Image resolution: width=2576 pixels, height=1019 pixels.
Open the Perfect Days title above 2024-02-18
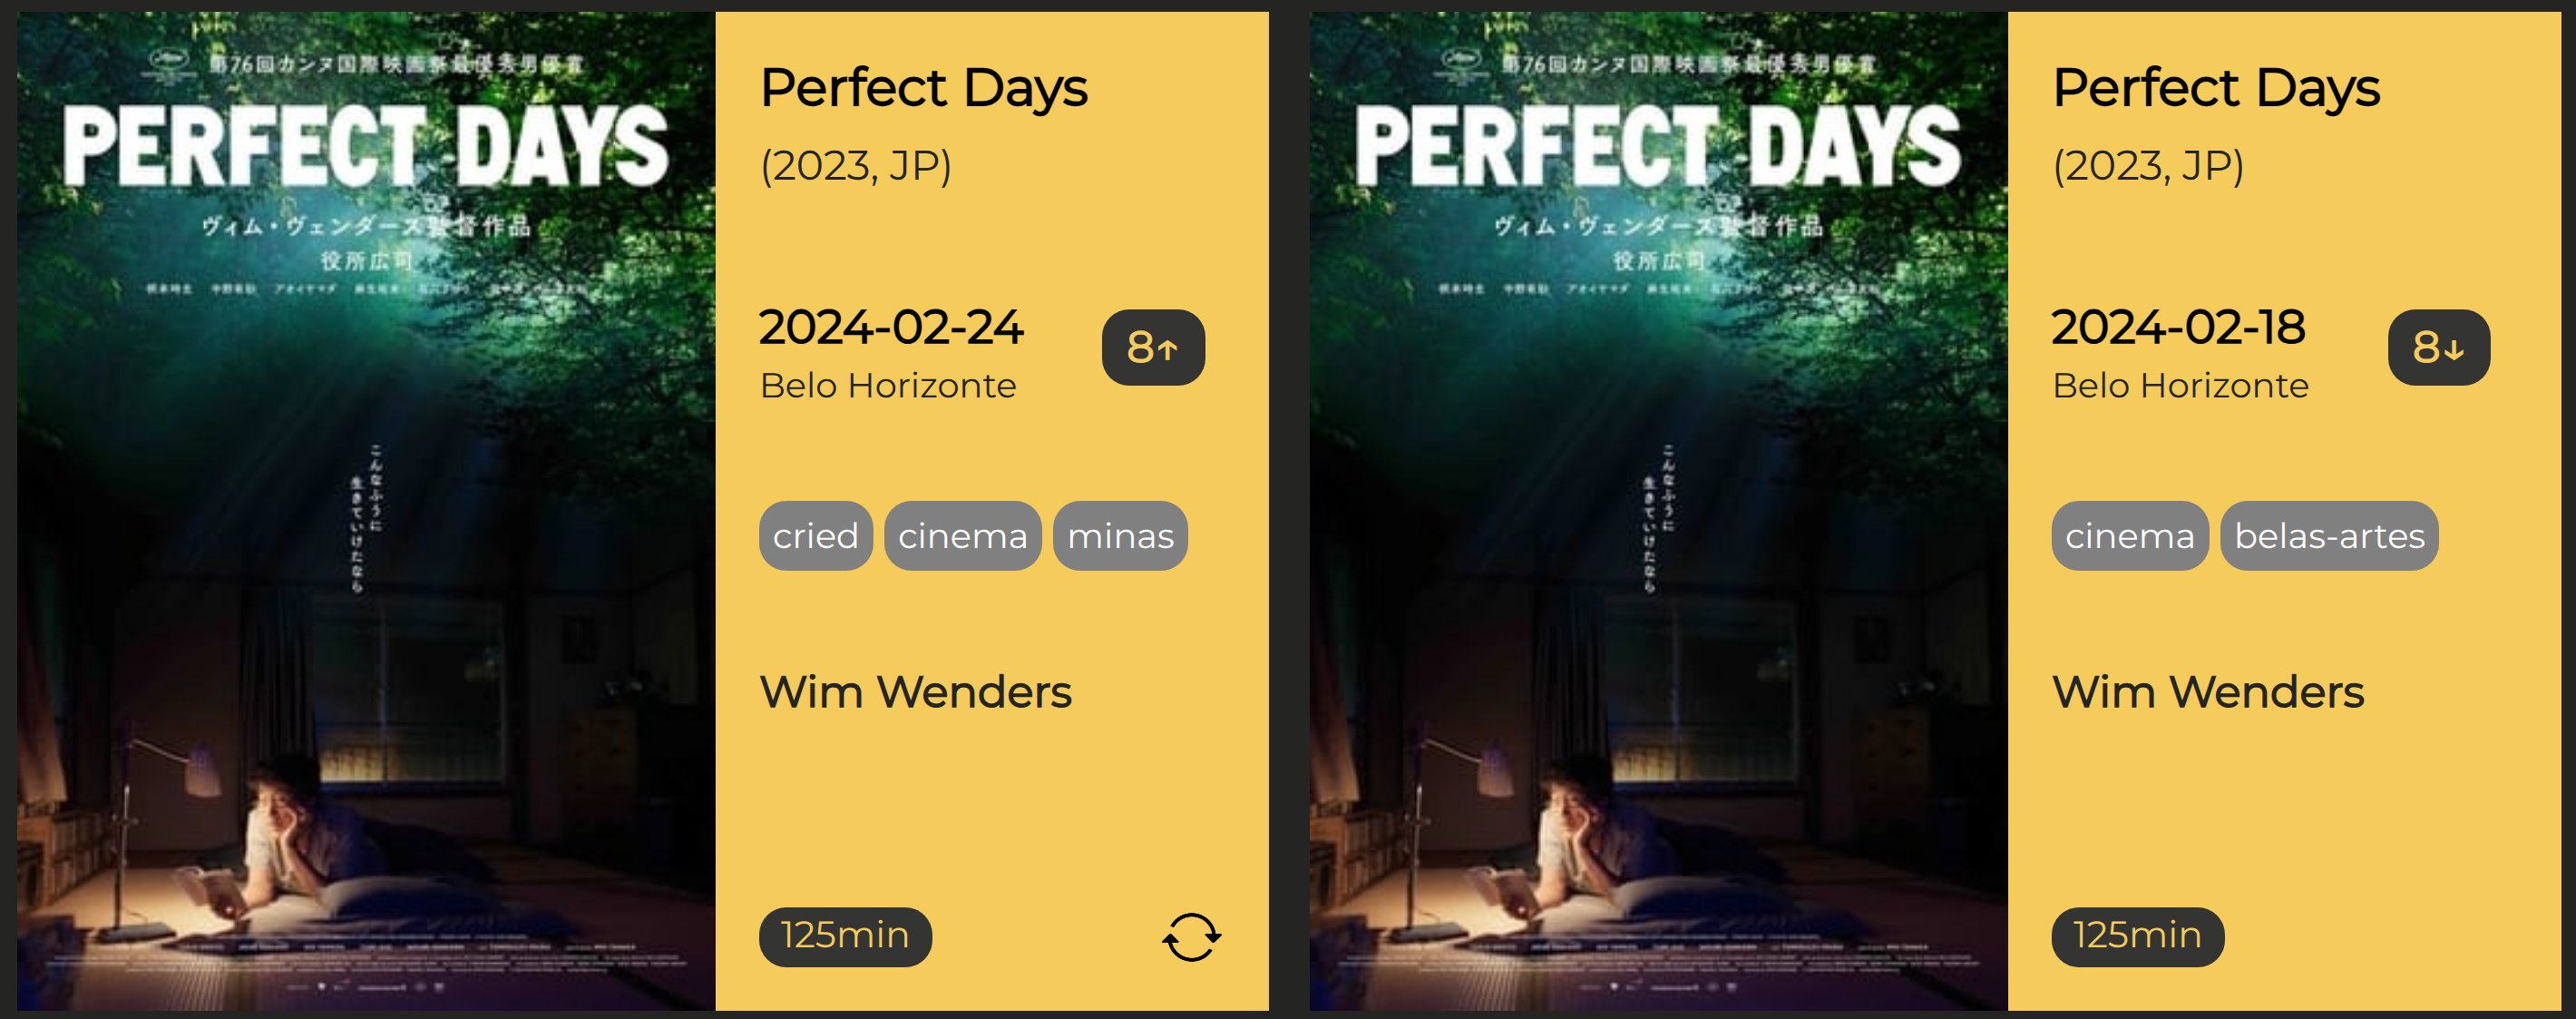[2216, 88]
